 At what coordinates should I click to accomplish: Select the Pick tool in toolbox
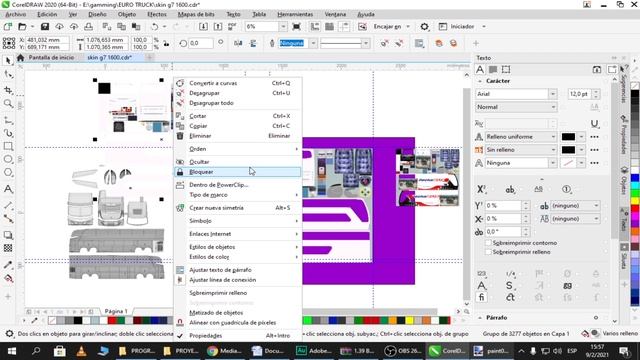pos(8,61)
